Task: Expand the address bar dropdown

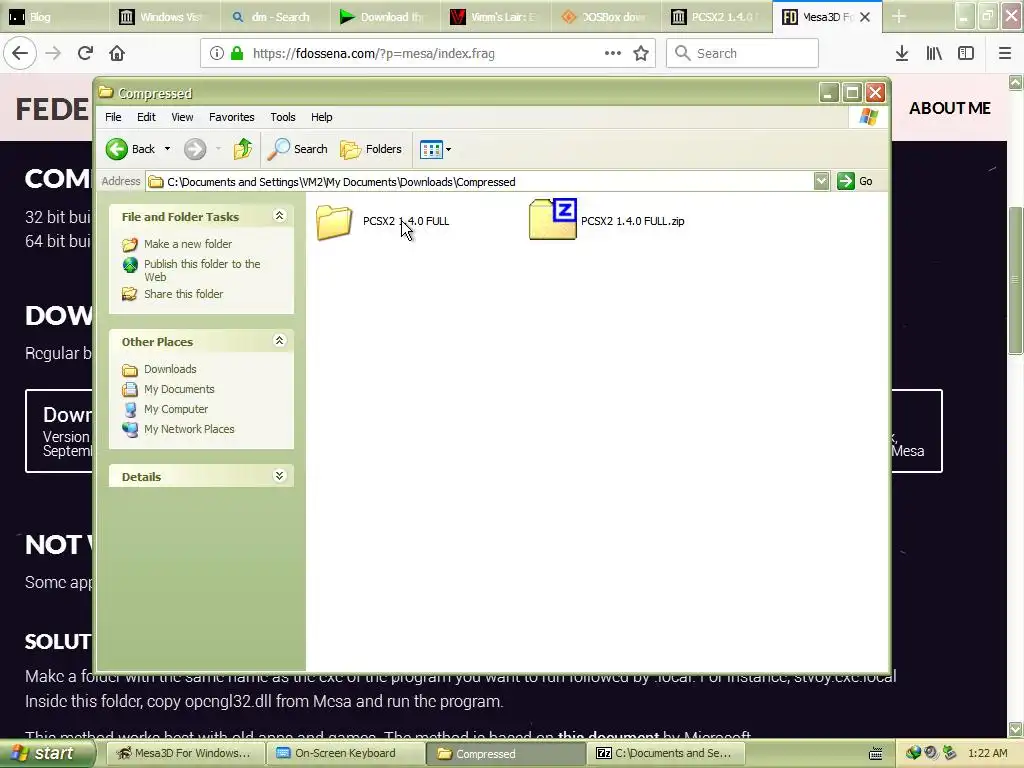Action: 822,181
